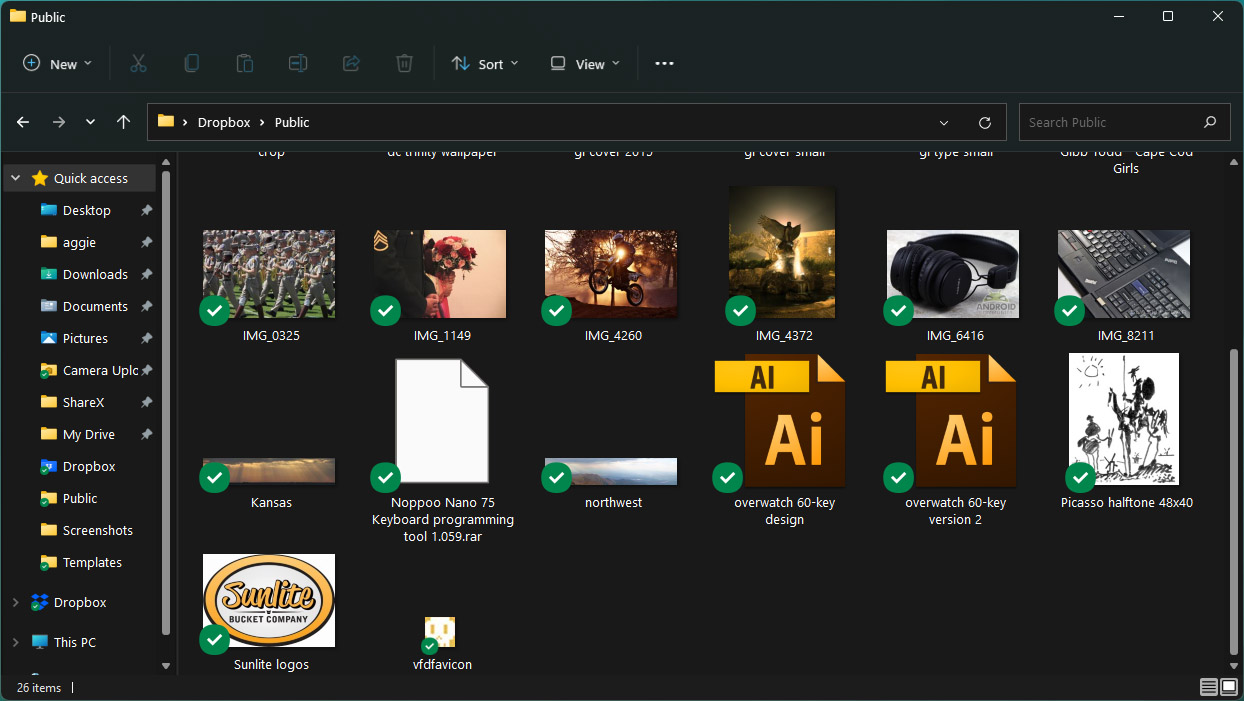Expand the This PC tree node
1244x701 pixels.
(16, 642)
